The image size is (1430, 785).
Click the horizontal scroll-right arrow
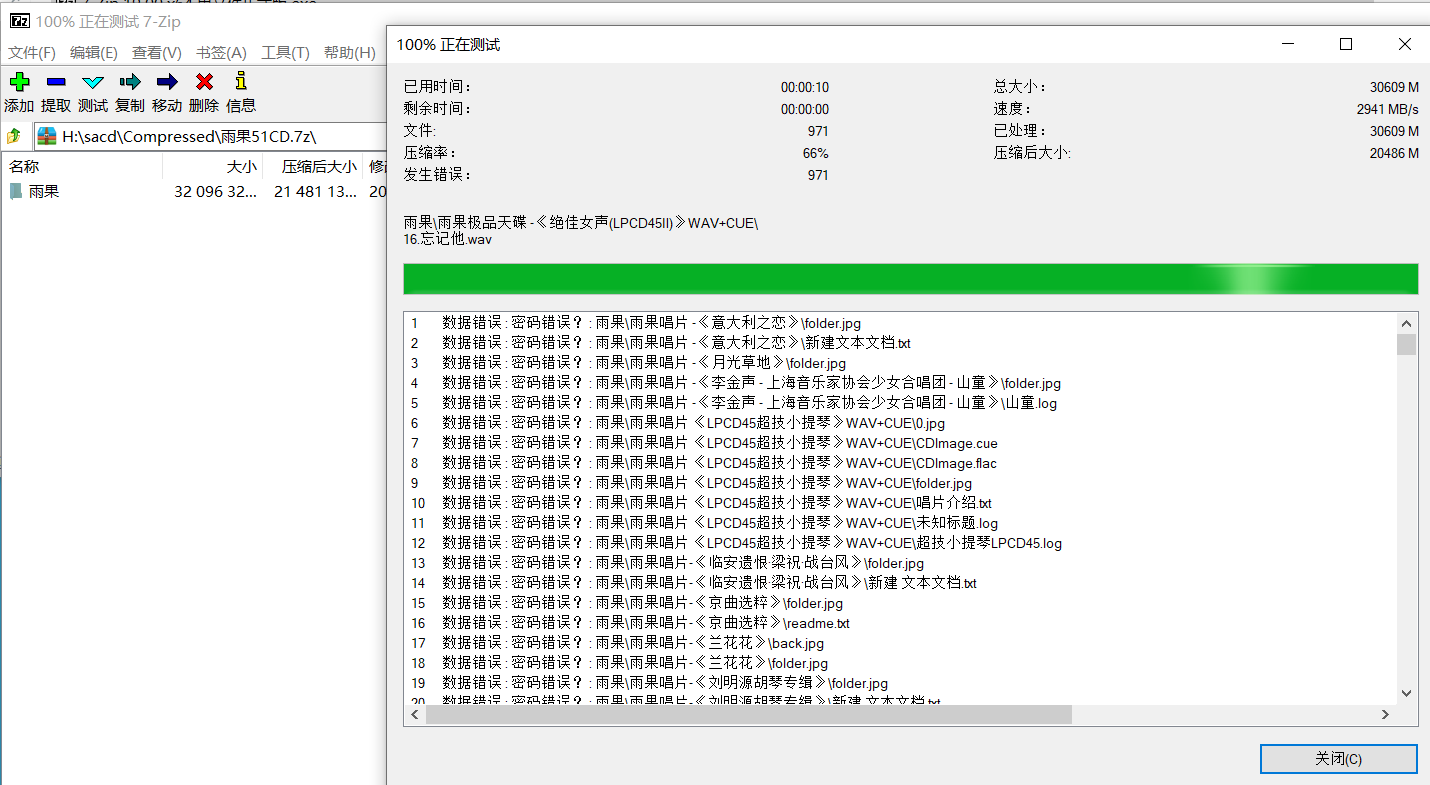[1385, 714]
